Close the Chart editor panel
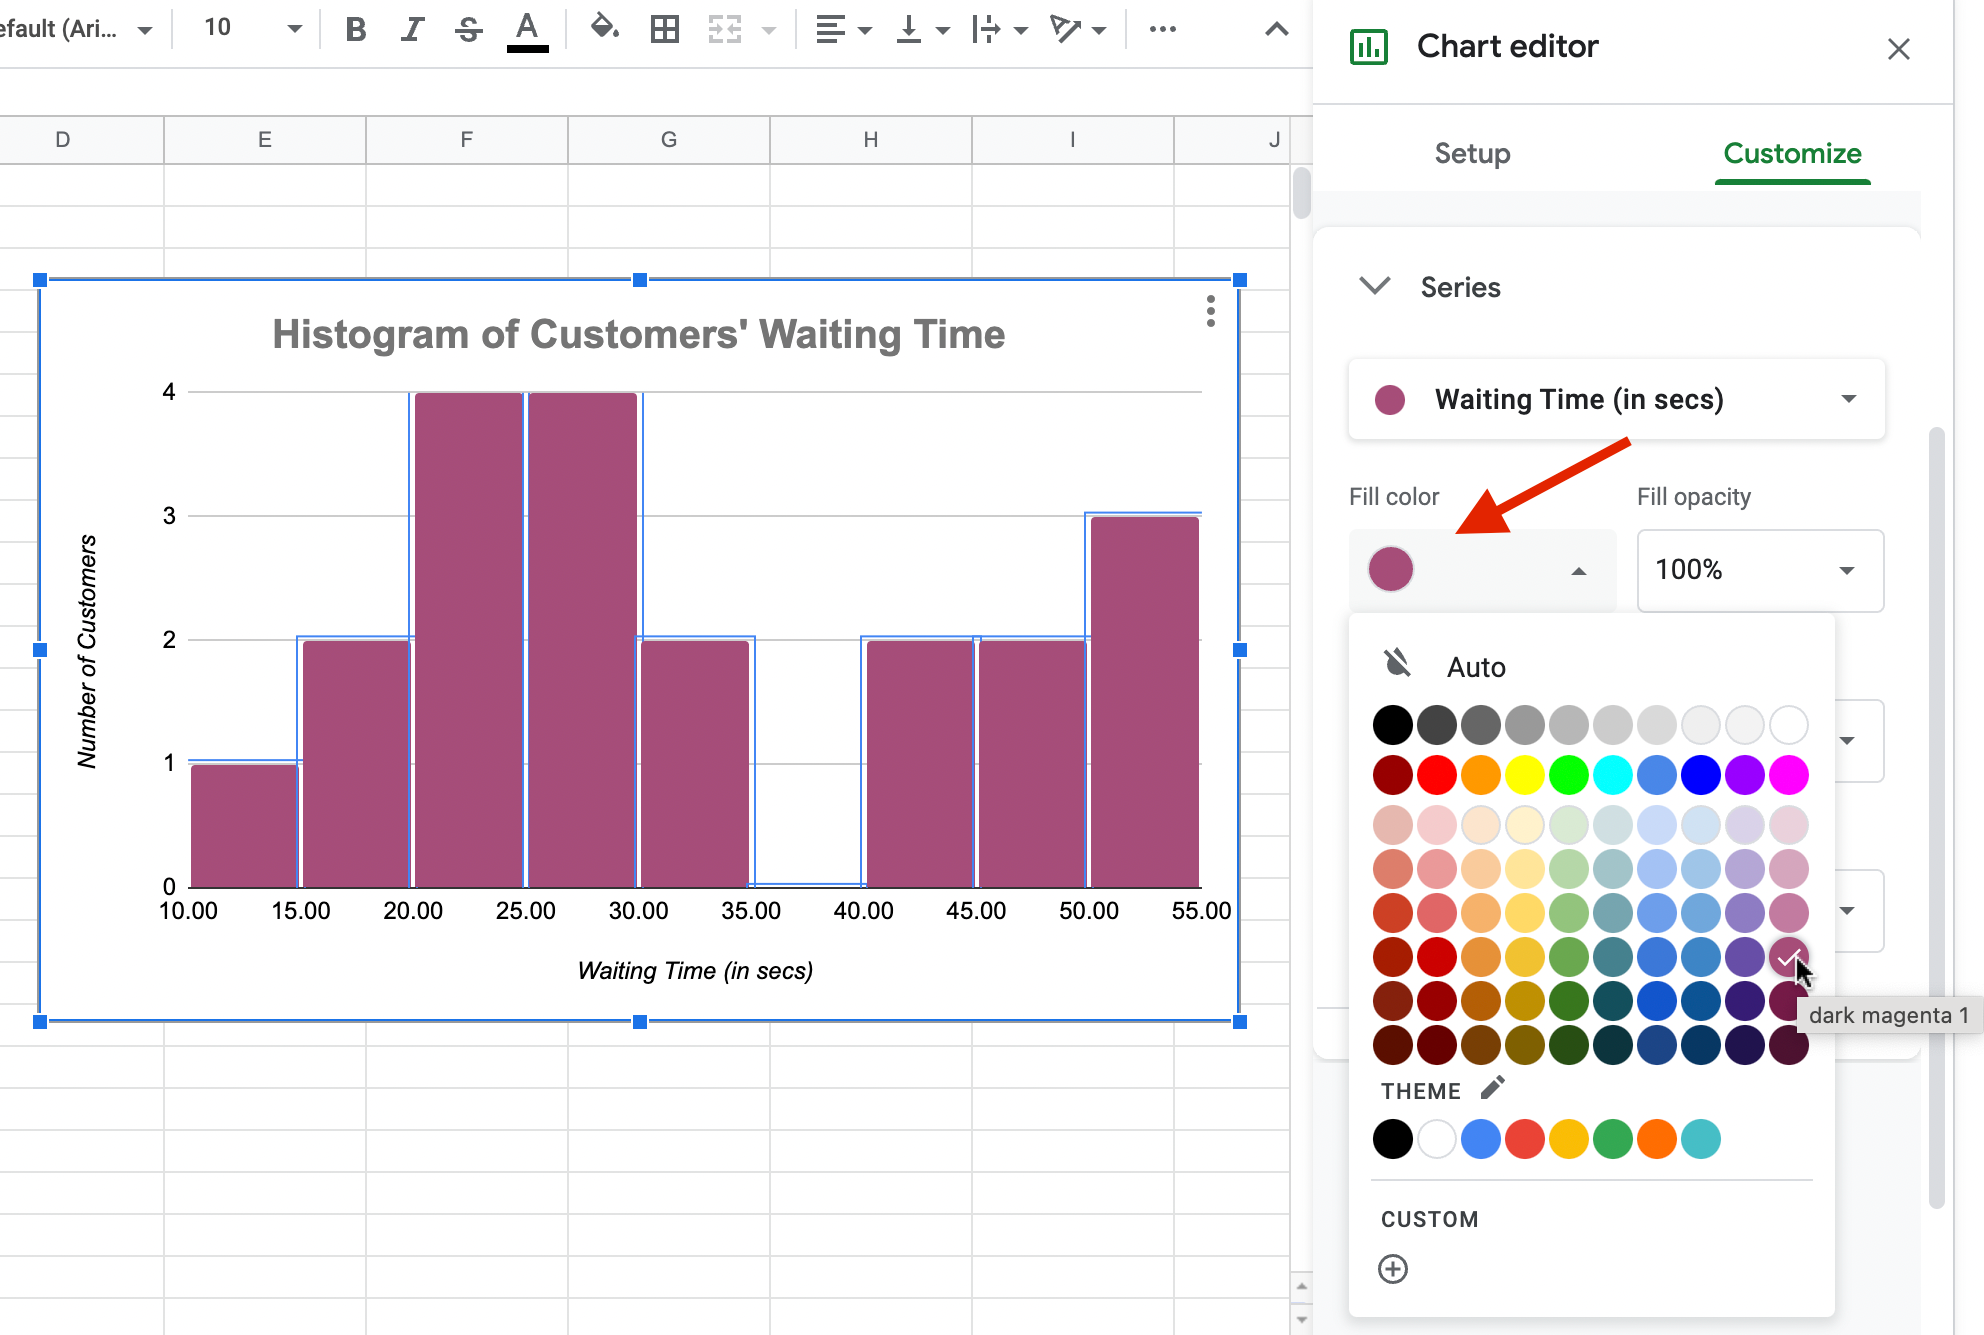Image resolution: width=1984 pixels, height=1335 pixels. (1898, 48)
